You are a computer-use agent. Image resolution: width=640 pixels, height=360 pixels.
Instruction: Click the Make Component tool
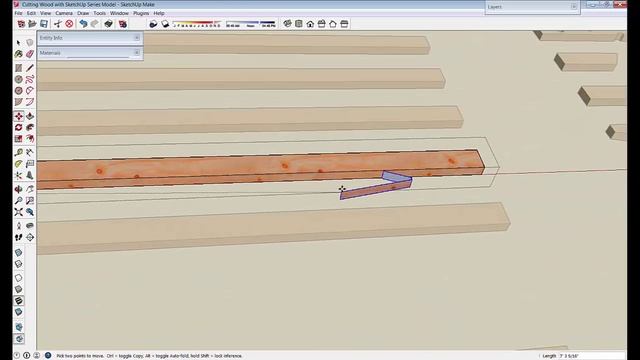29,42
